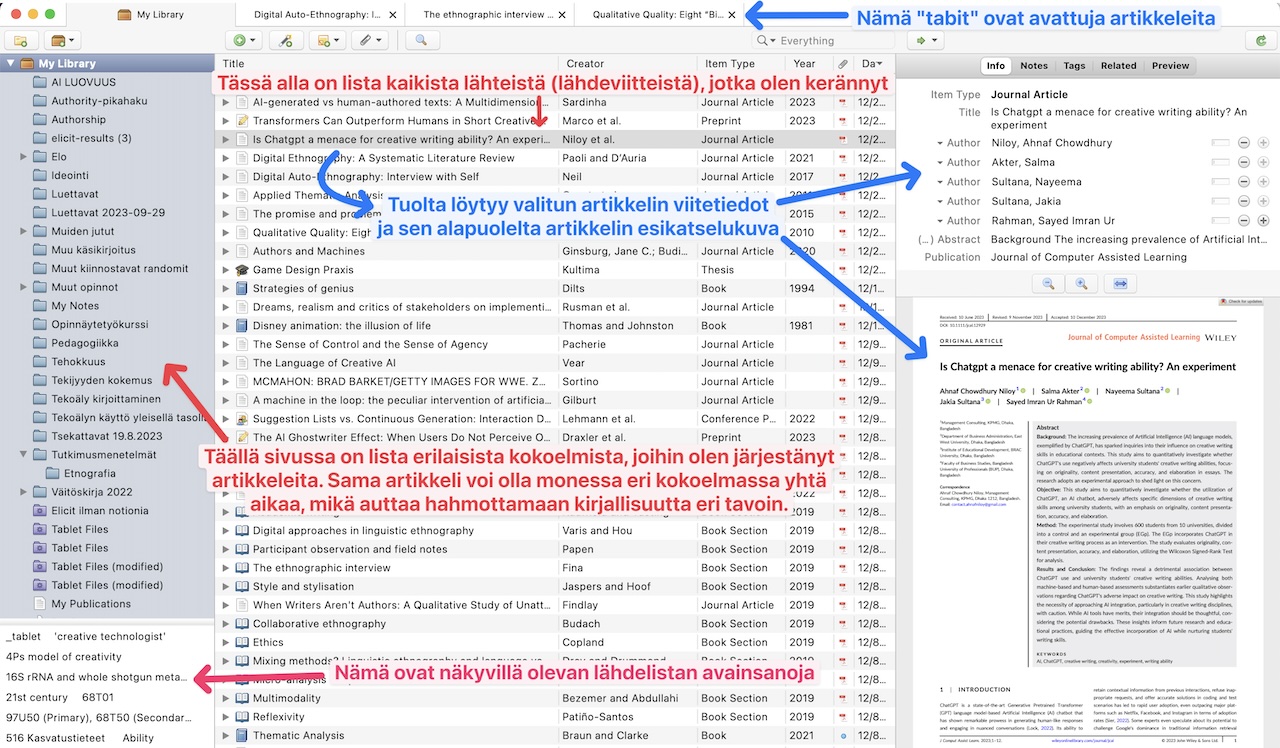Screen dimensions: 1280x748
Task: Fit the PDF preview to width
Action: pyautogui.click(x=1120, y=284)
